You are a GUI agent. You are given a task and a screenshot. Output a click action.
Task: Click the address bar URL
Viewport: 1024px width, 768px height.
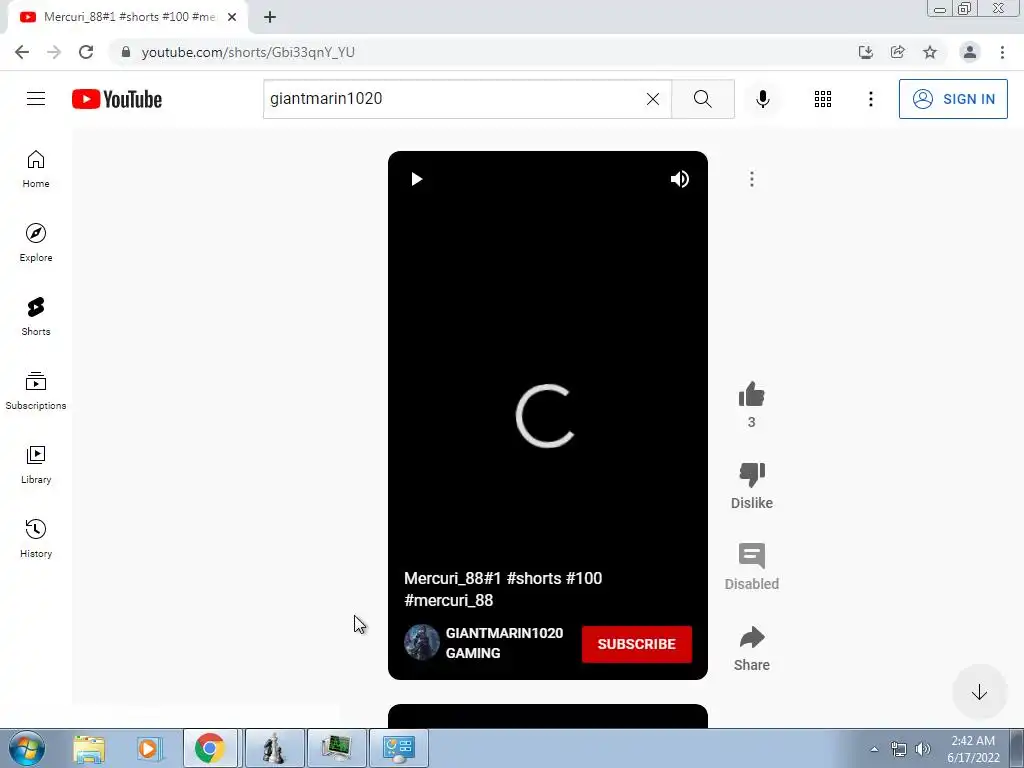[x=248, y=52]
